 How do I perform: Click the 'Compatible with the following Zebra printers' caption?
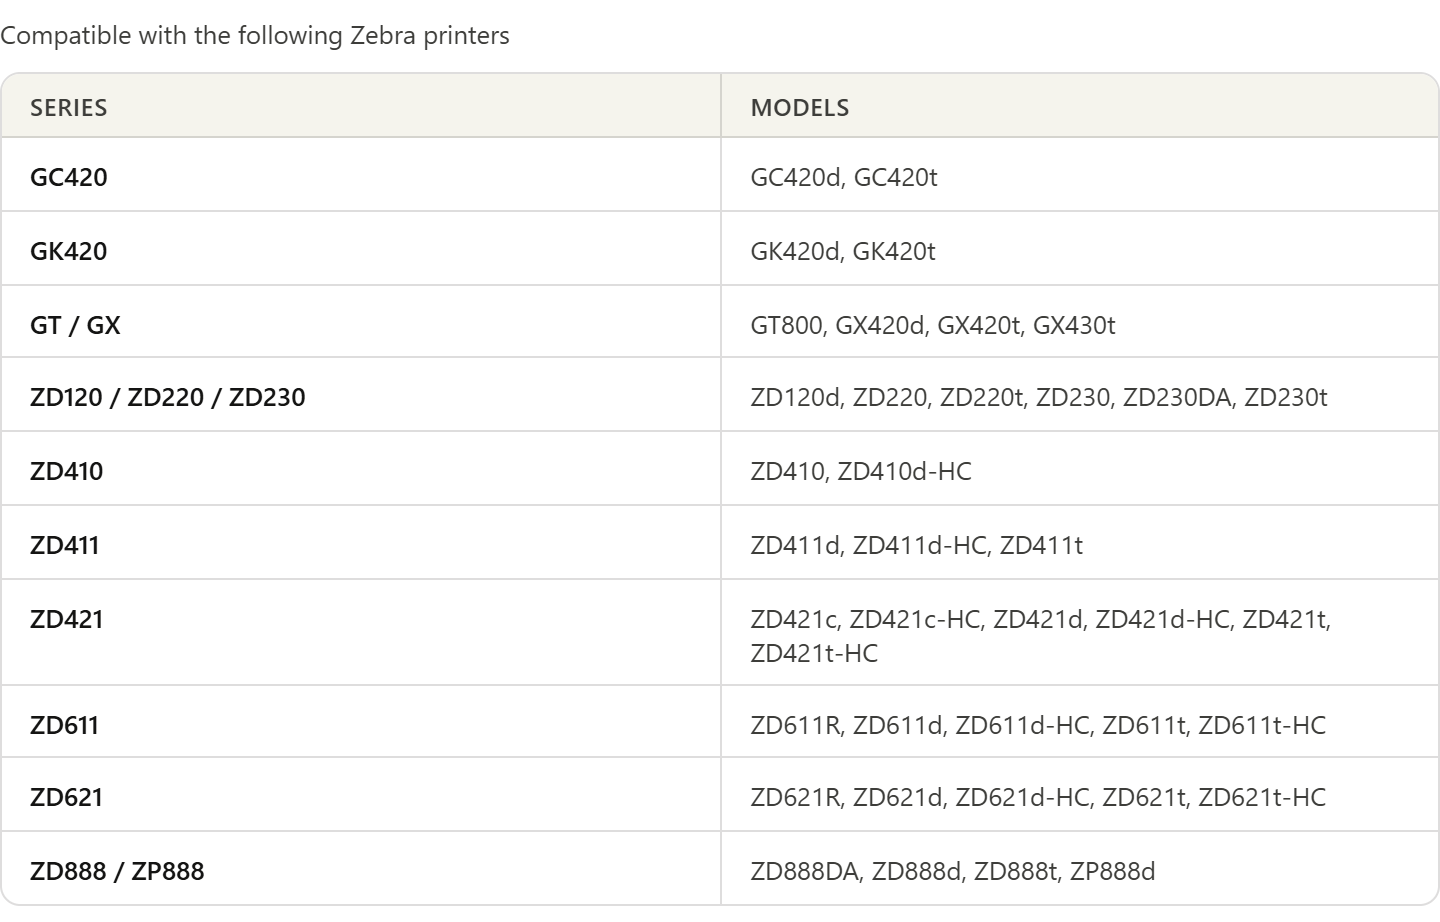click(255, 36)
